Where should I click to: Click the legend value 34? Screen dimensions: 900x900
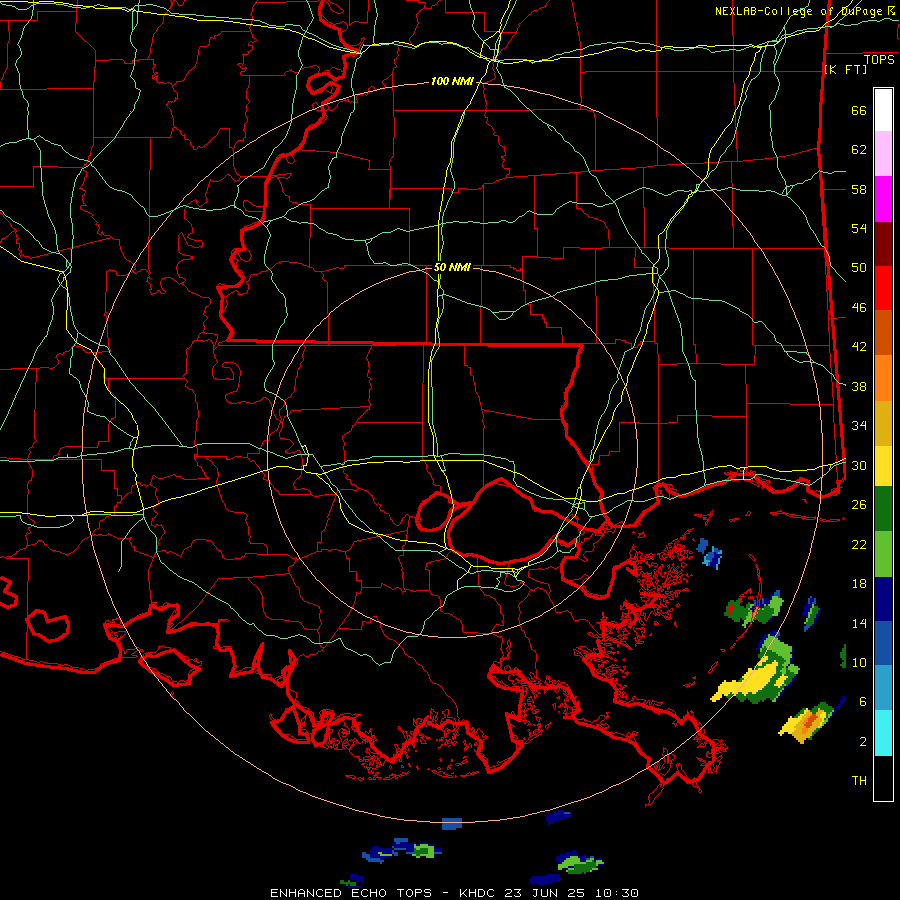point(859,426)
